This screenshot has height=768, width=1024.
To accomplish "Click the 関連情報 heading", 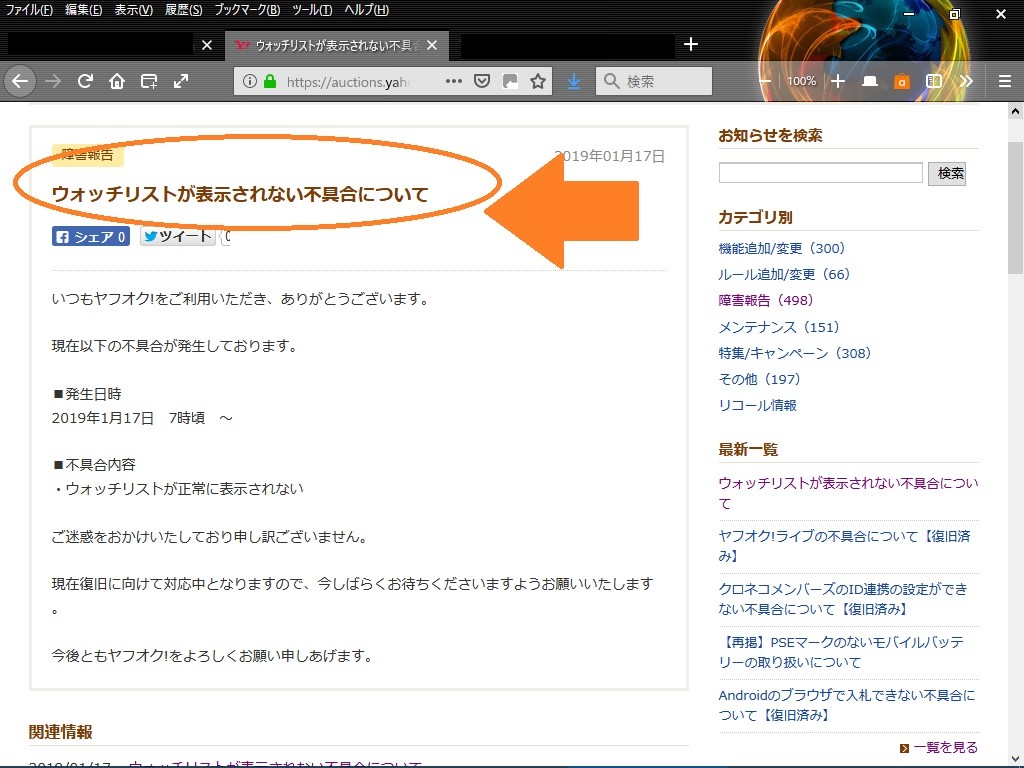I will pos(61,731).
